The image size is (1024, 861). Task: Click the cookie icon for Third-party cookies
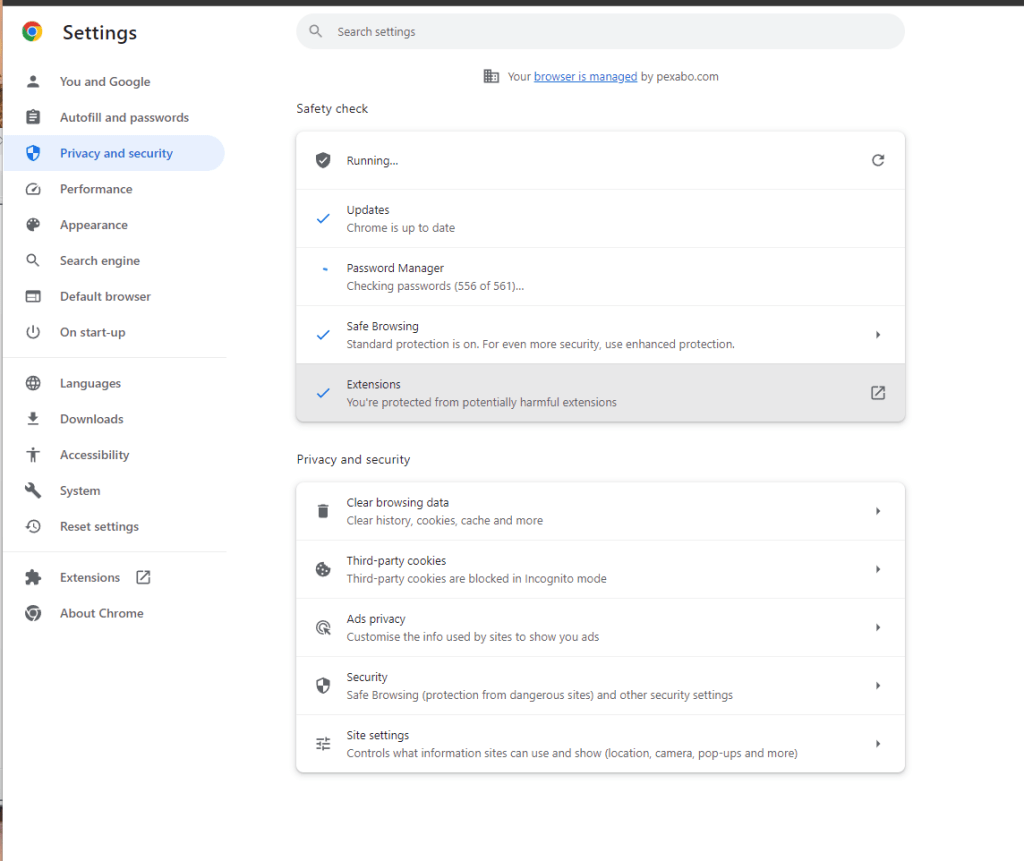tap(323, 570)
